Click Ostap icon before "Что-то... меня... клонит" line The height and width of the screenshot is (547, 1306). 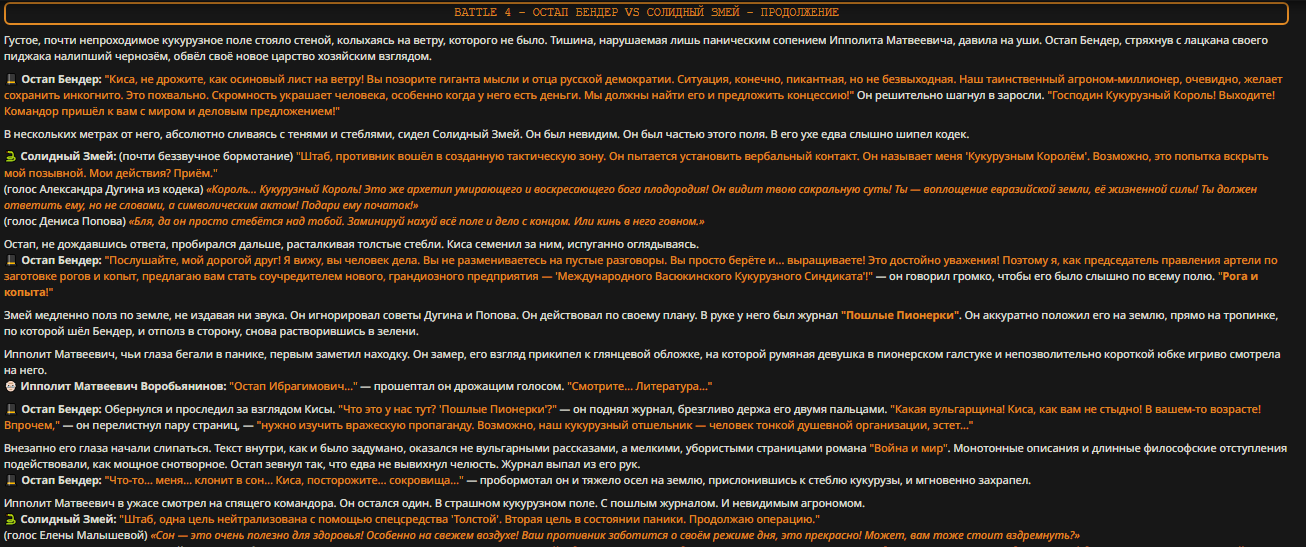(10, 480)
